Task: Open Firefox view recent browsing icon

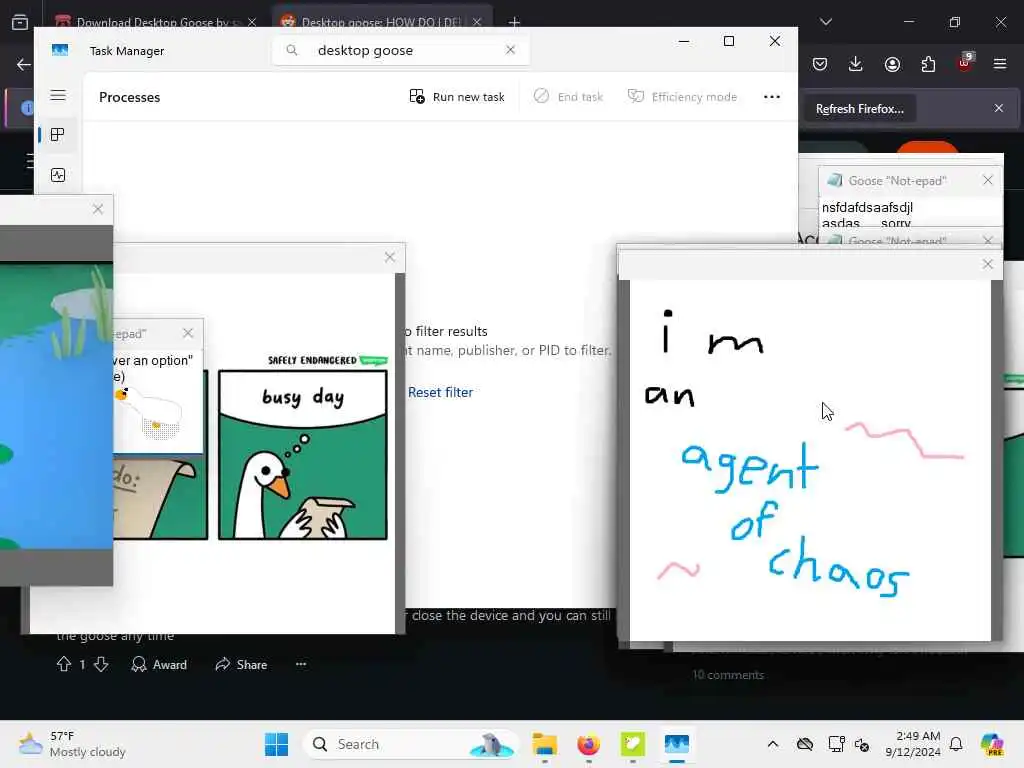Action: (x=20, y=22)
